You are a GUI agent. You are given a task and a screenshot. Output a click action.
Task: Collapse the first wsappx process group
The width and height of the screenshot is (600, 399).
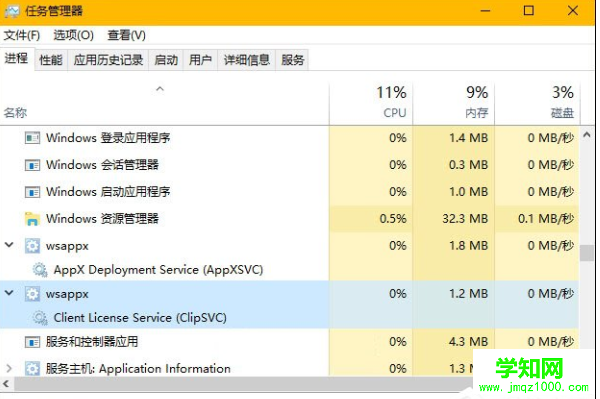9,245
